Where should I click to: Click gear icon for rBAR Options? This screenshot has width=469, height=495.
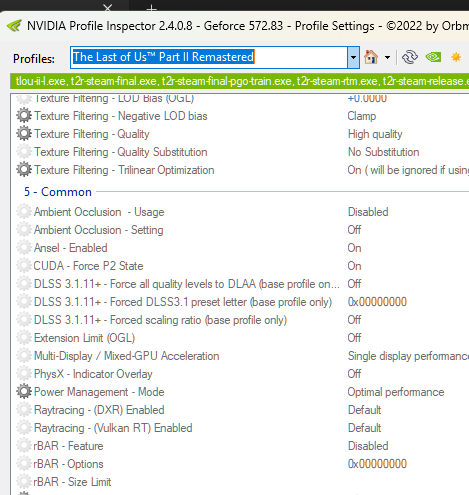[24, 464]
